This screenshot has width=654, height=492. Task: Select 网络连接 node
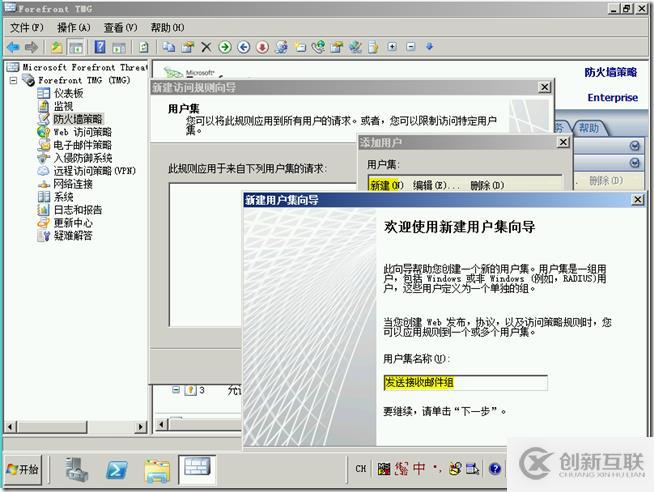(73, 183)
